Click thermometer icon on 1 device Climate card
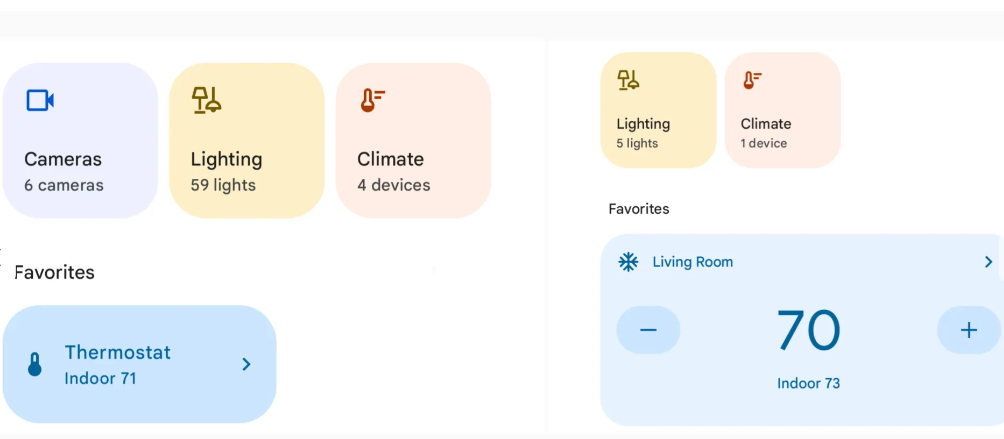Viewport: 1004px width, 439px height. pos(752,80)
